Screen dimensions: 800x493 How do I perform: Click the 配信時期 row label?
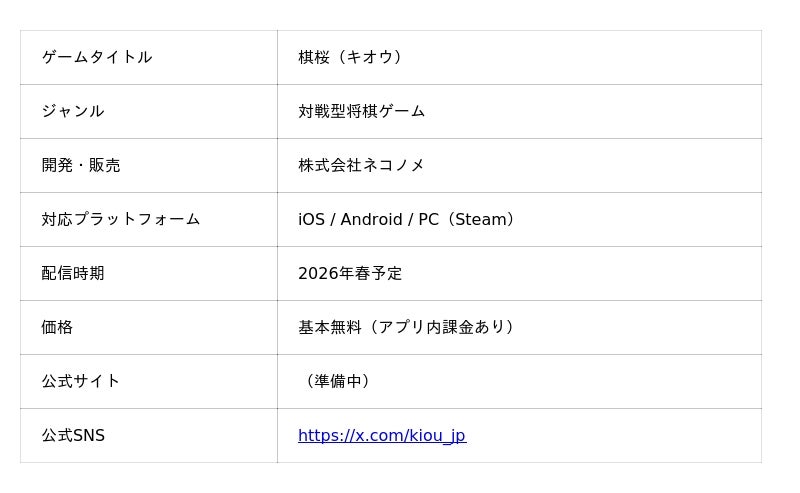(73, 274)
